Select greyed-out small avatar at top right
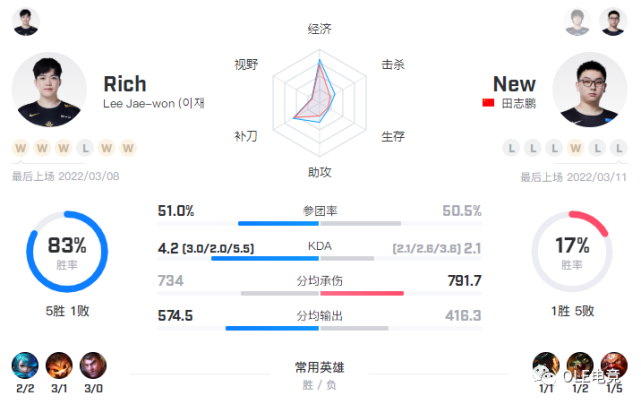 [577, 22]
